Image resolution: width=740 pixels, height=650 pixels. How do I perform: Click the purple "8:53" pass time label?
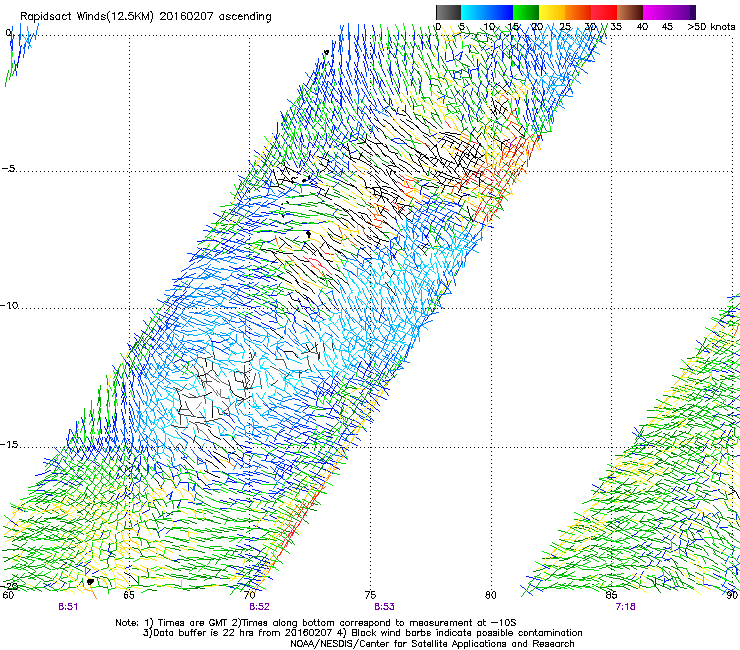point(384,607)
